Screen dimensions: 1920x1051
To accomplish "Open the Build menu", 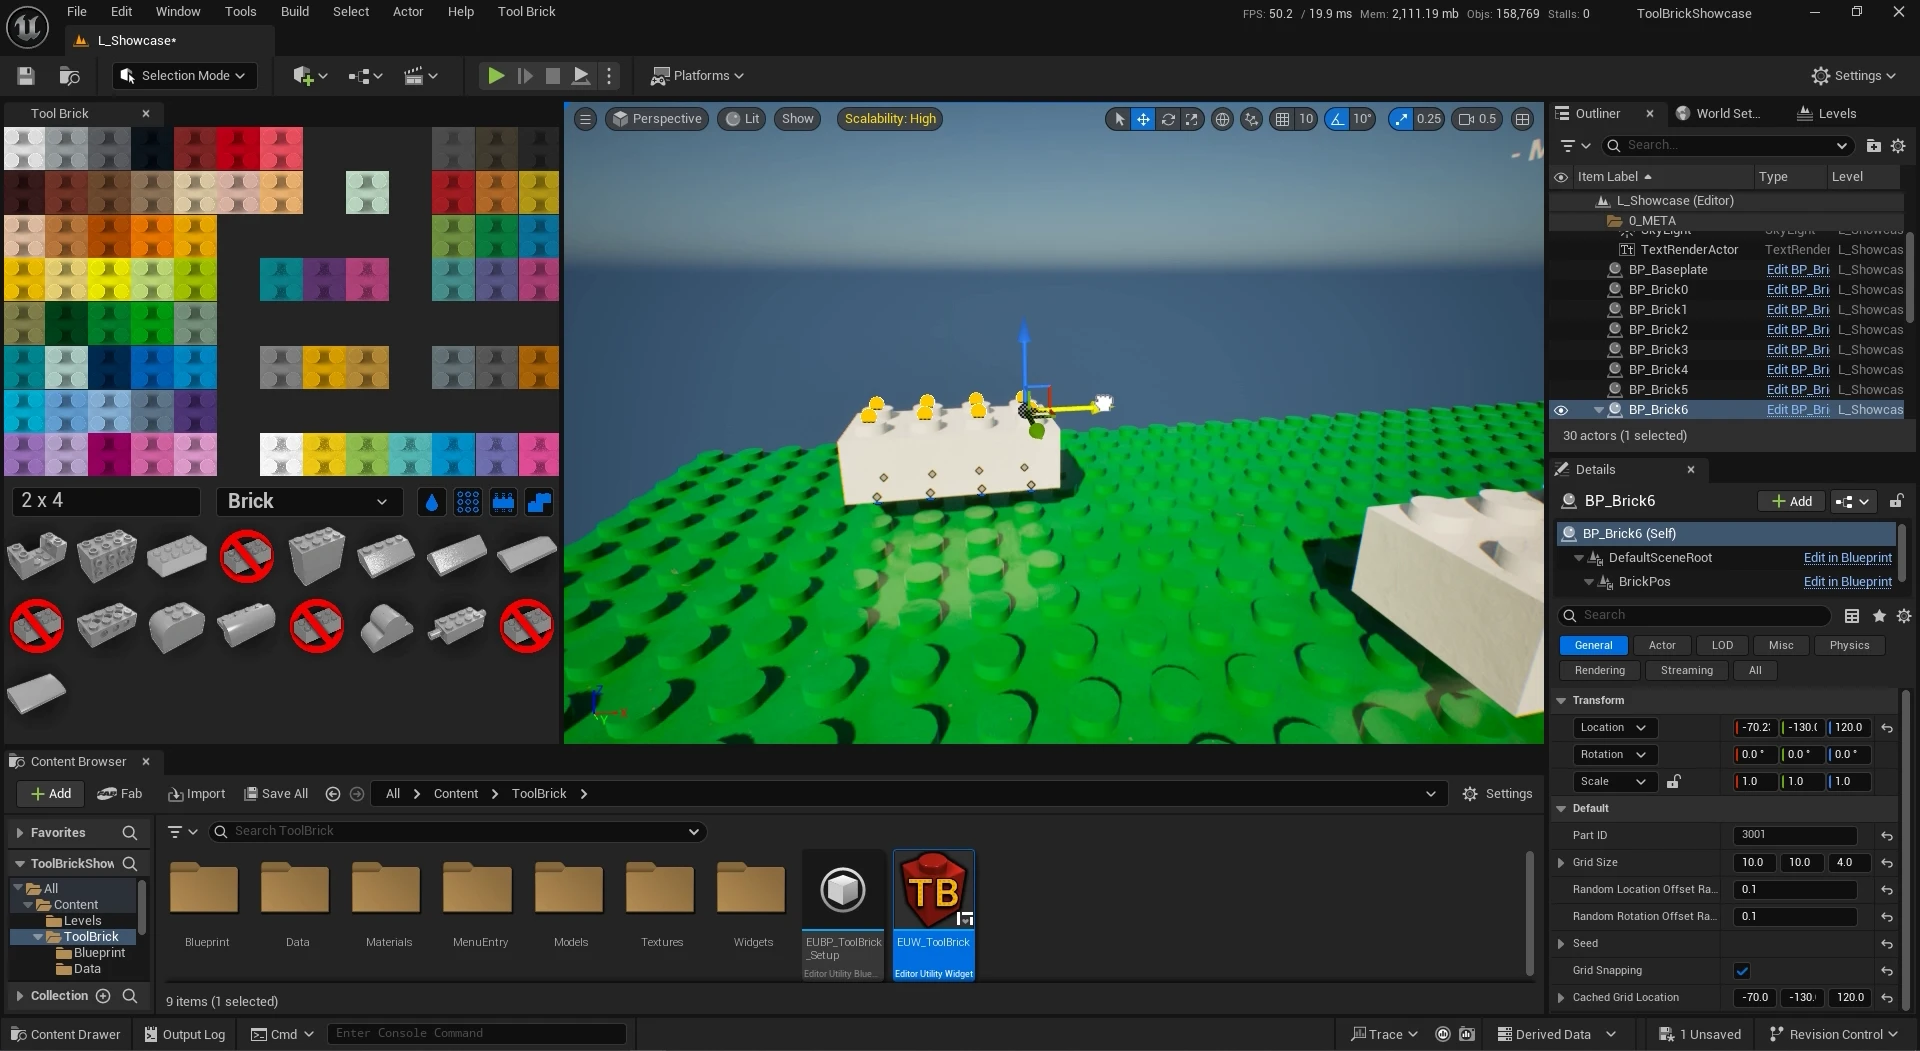I will click(x=295, y=12).
